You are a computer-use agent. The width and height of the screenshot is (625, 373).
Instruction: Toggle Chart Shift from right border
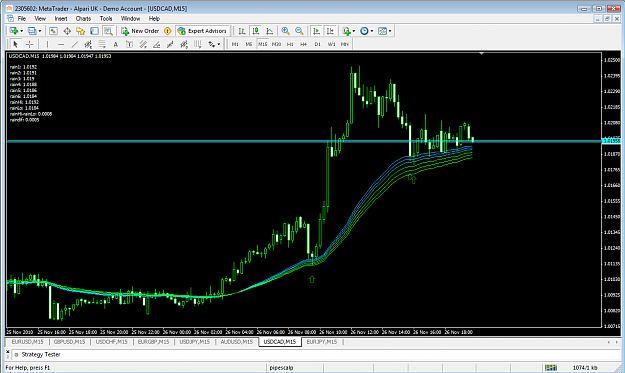pos(330,31)
